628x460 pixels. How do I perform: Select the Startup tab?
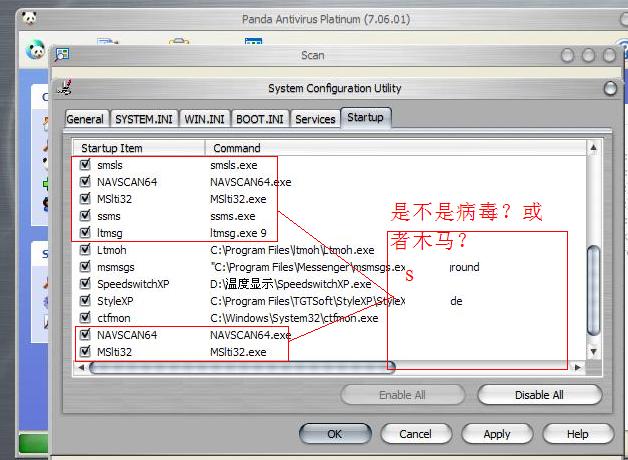click(x=365, y=117)
